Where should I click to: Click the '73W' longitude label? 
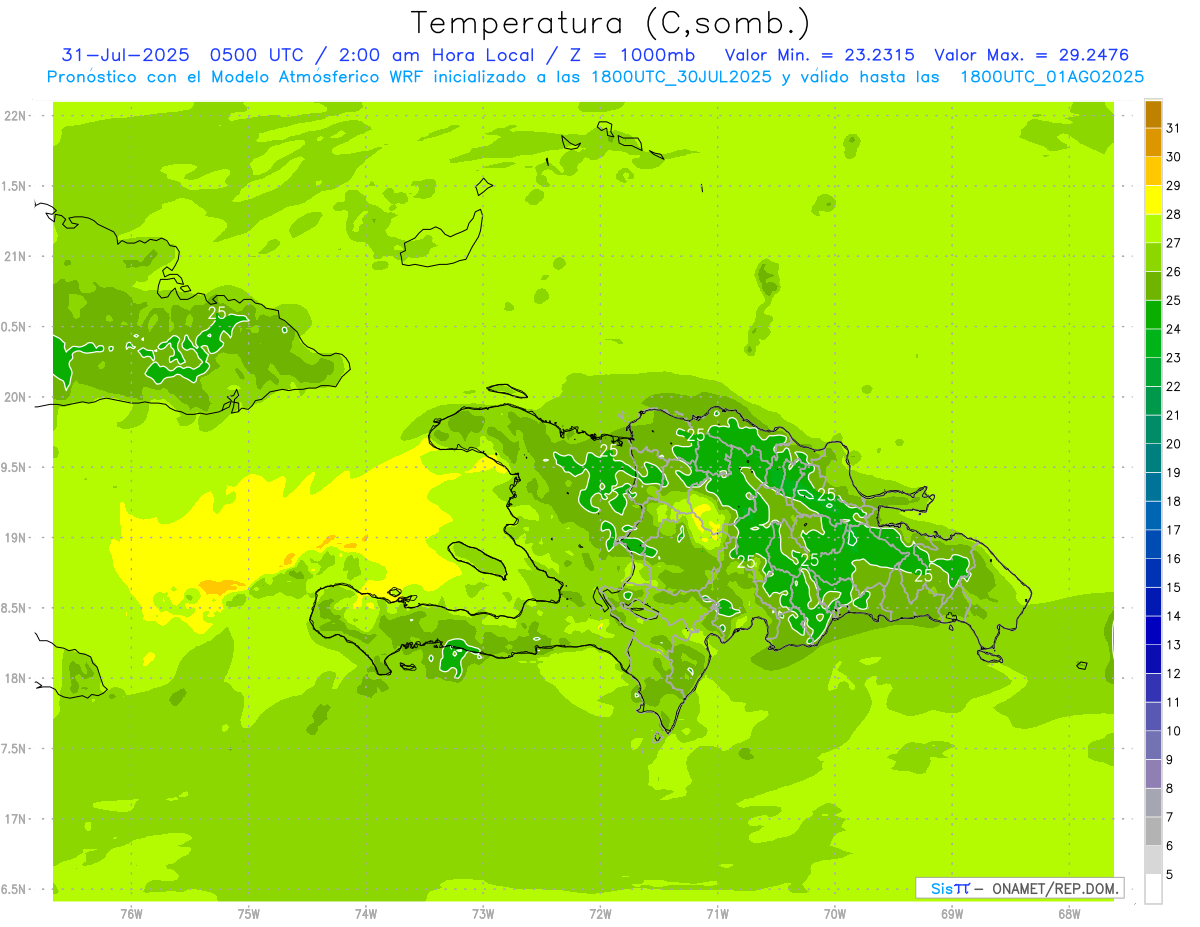[x=483, y=914]
